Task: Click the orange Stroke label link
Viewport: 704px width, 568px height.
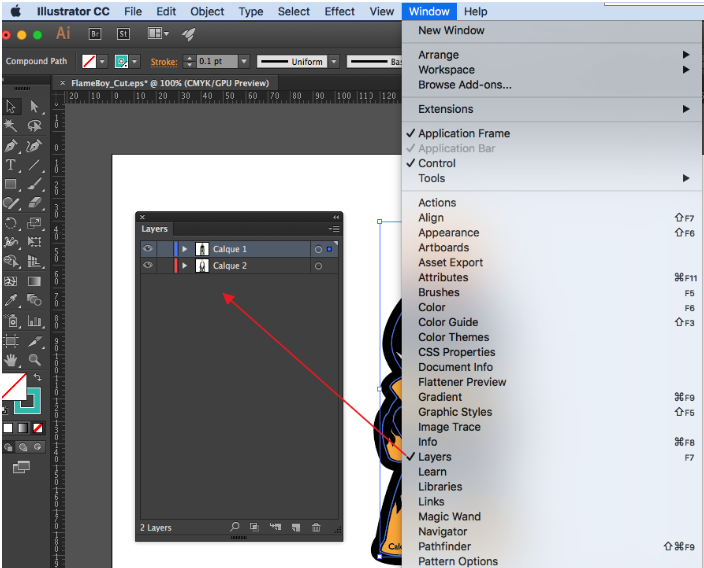Action: pos(164,62)
